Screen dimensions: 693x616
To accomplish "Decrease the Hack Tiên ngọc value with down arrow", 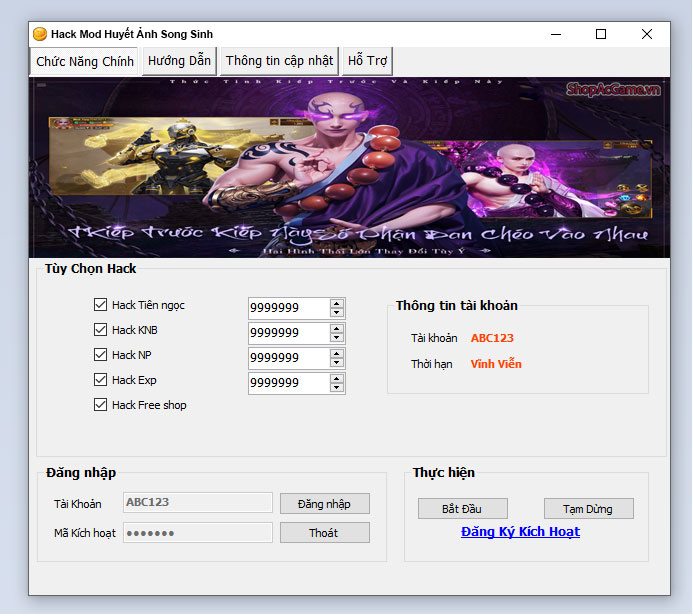I will [x=337, y=313].
